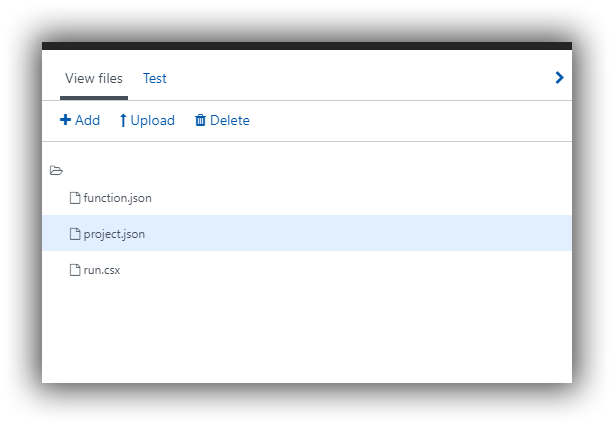Click the upward arrow Upload icon
This screenshot has width=614, height=425.
[123, 120]
